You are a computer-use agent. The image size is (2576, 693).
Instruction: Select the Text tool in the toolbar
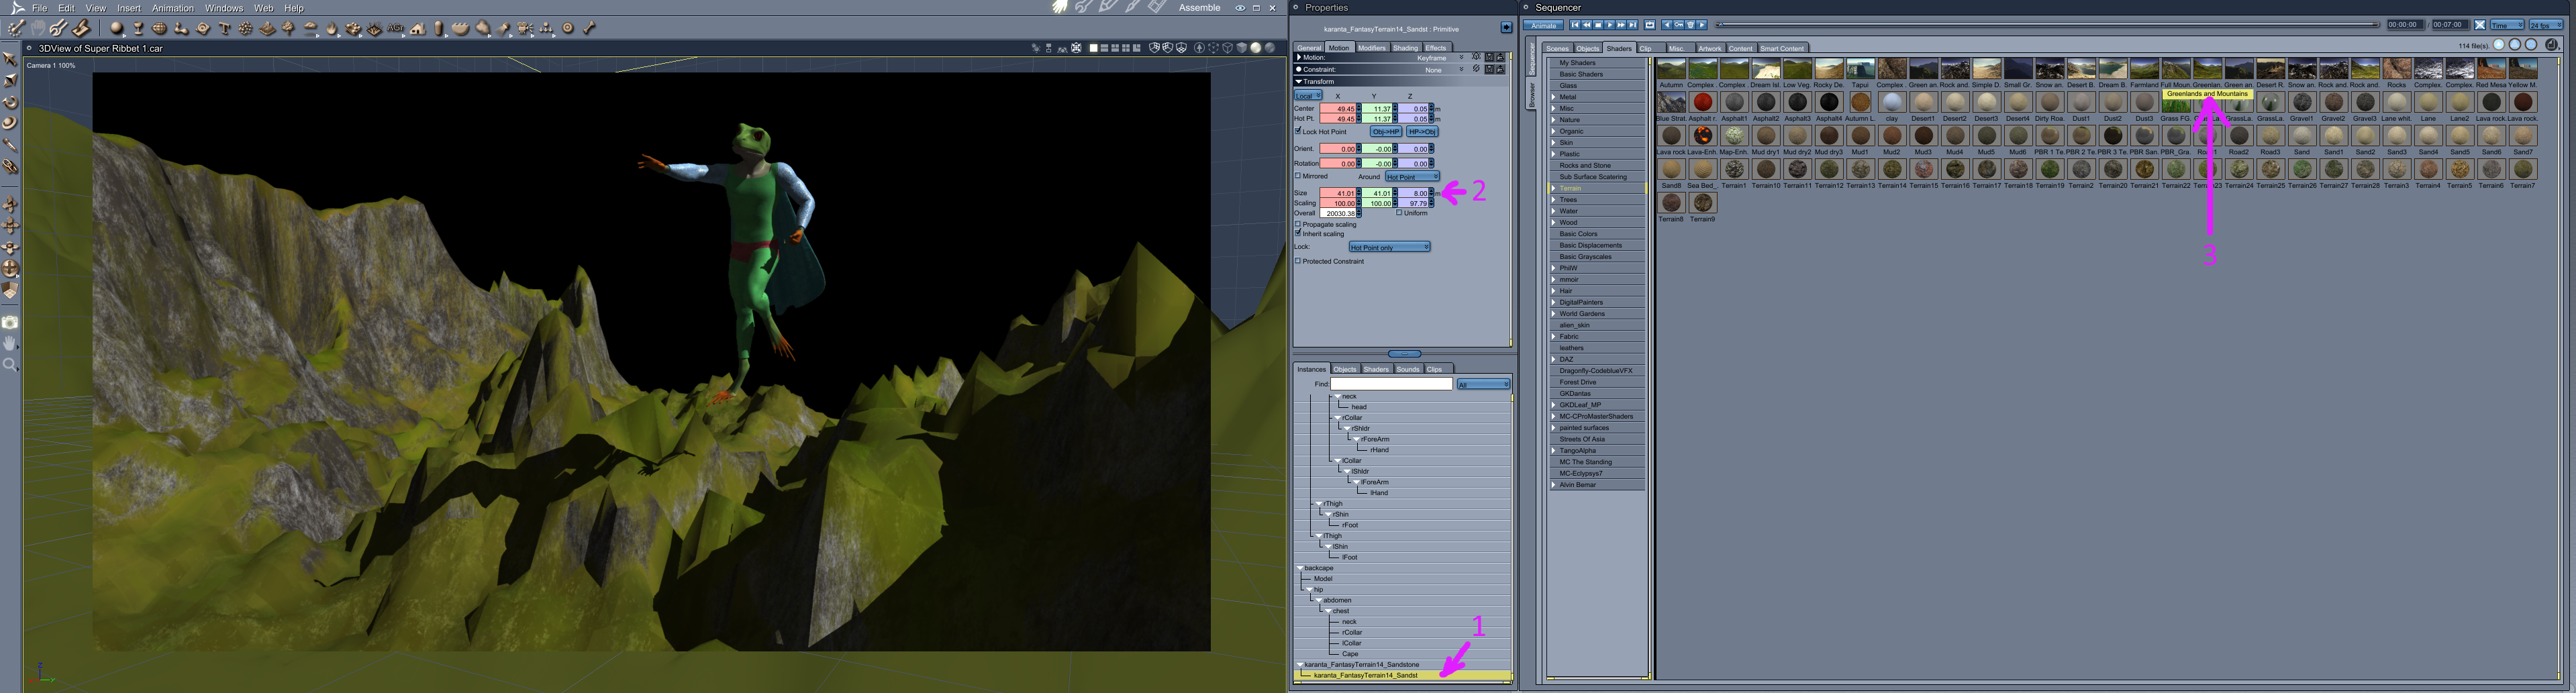[224, 28]
